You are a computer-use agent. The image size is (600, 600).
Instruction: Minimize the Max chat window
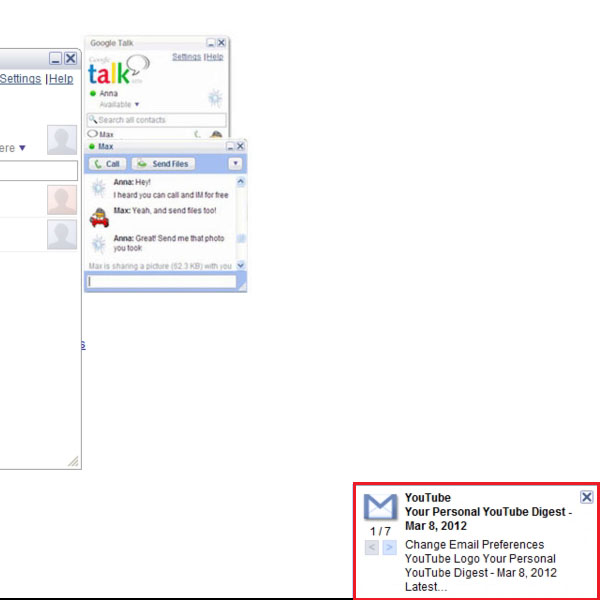pyautogui.click(x=230, y=146)
